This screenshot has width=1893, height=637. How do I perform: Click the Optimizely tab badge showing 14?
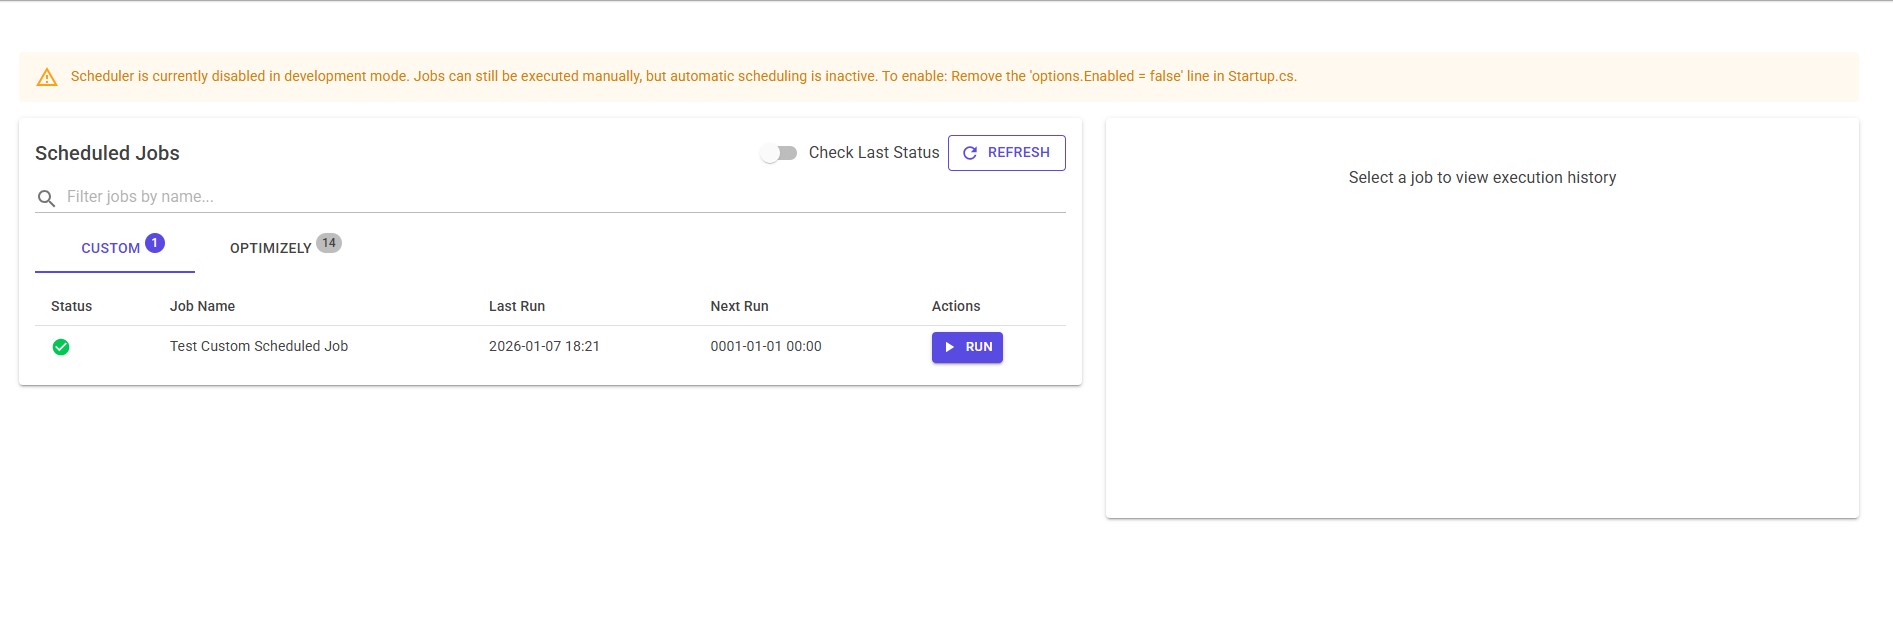(x=329, y=243)
